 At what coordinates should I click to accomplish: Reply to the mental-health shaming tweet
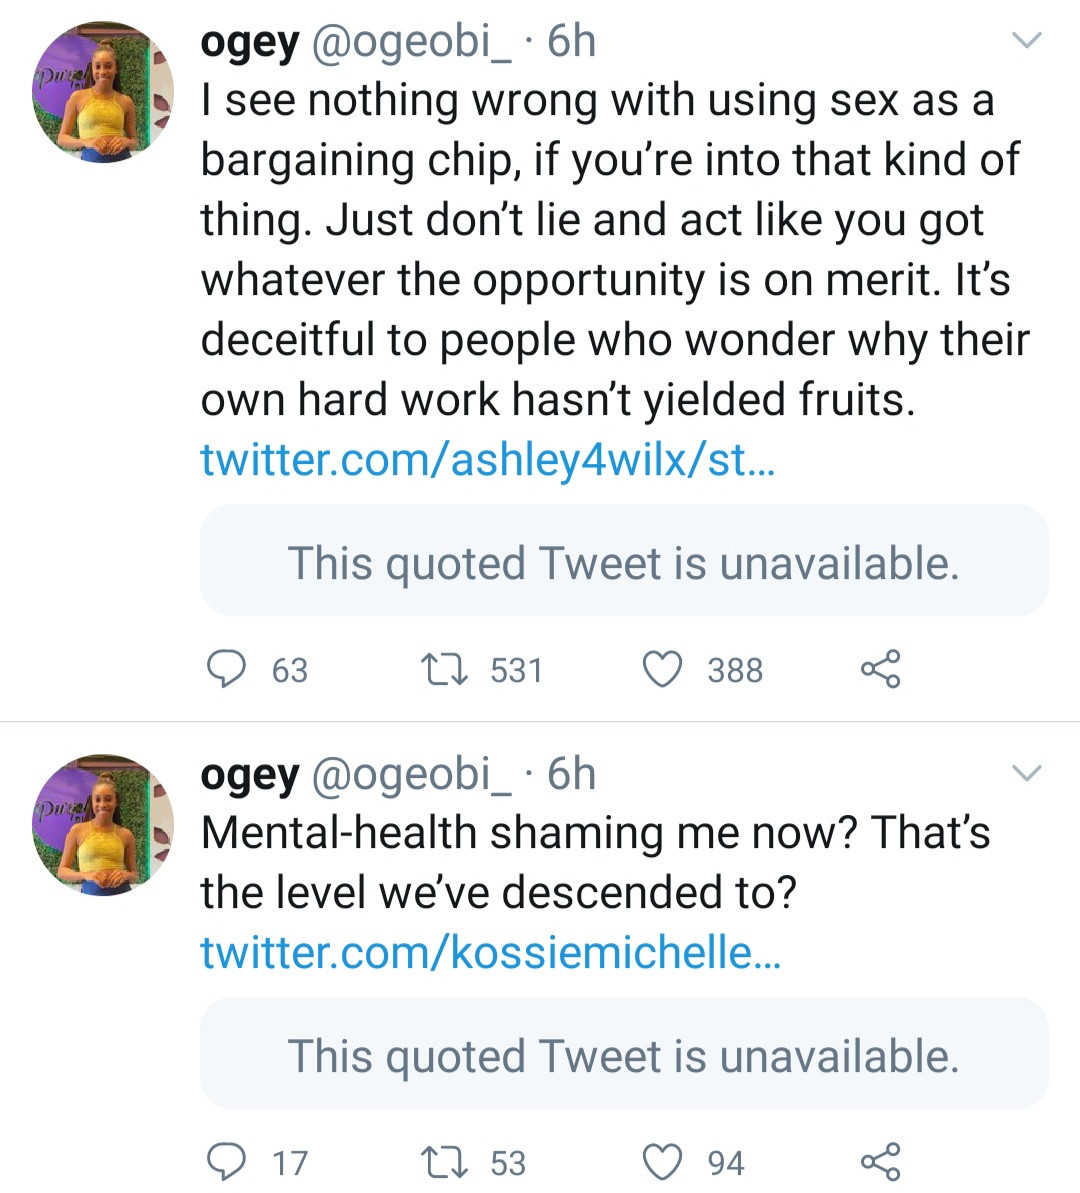click(x=227, y=1162)
